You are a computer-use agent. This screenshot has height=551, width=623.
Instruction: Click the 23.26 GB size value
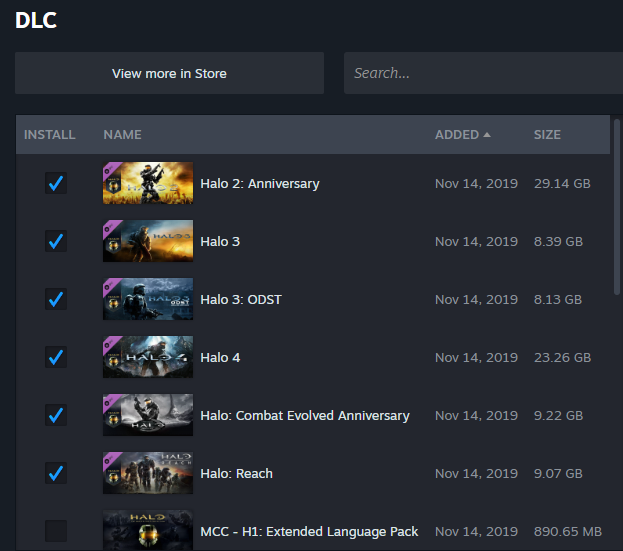(x=562, y=358)
